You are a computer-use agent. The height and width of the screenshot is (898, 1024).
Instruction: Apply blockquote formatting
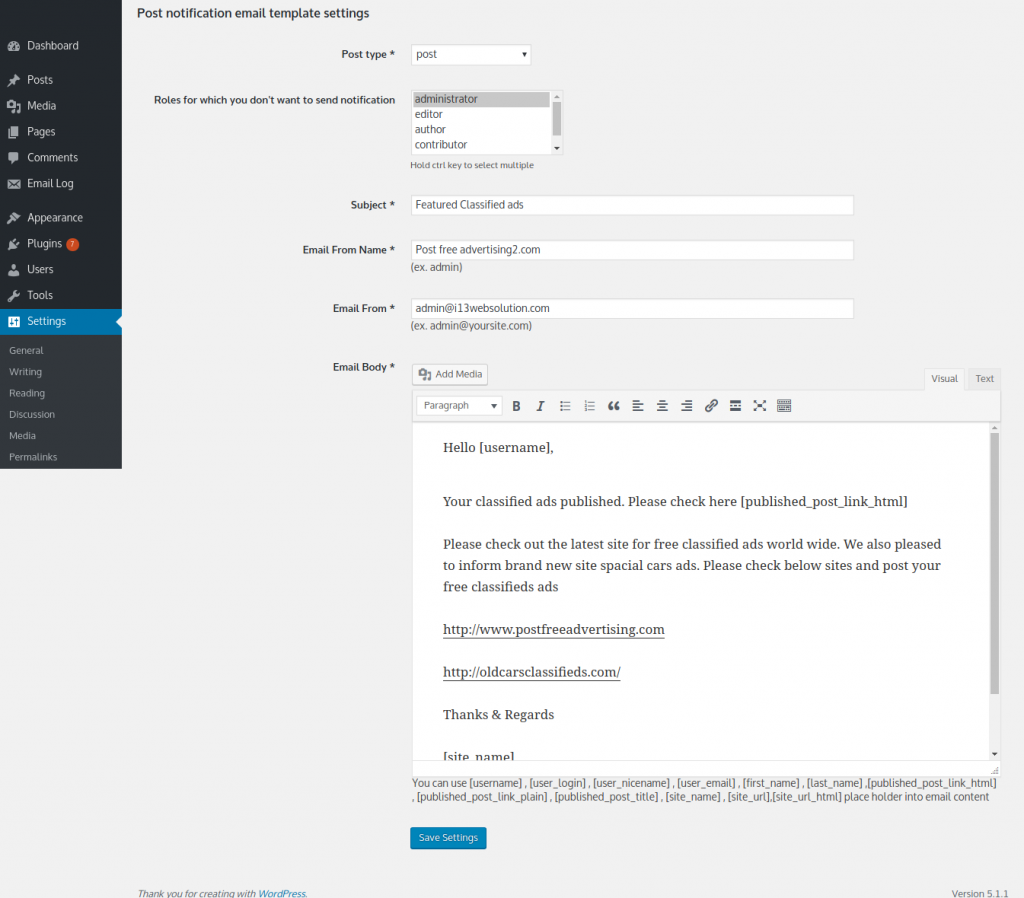coord(613,406)
